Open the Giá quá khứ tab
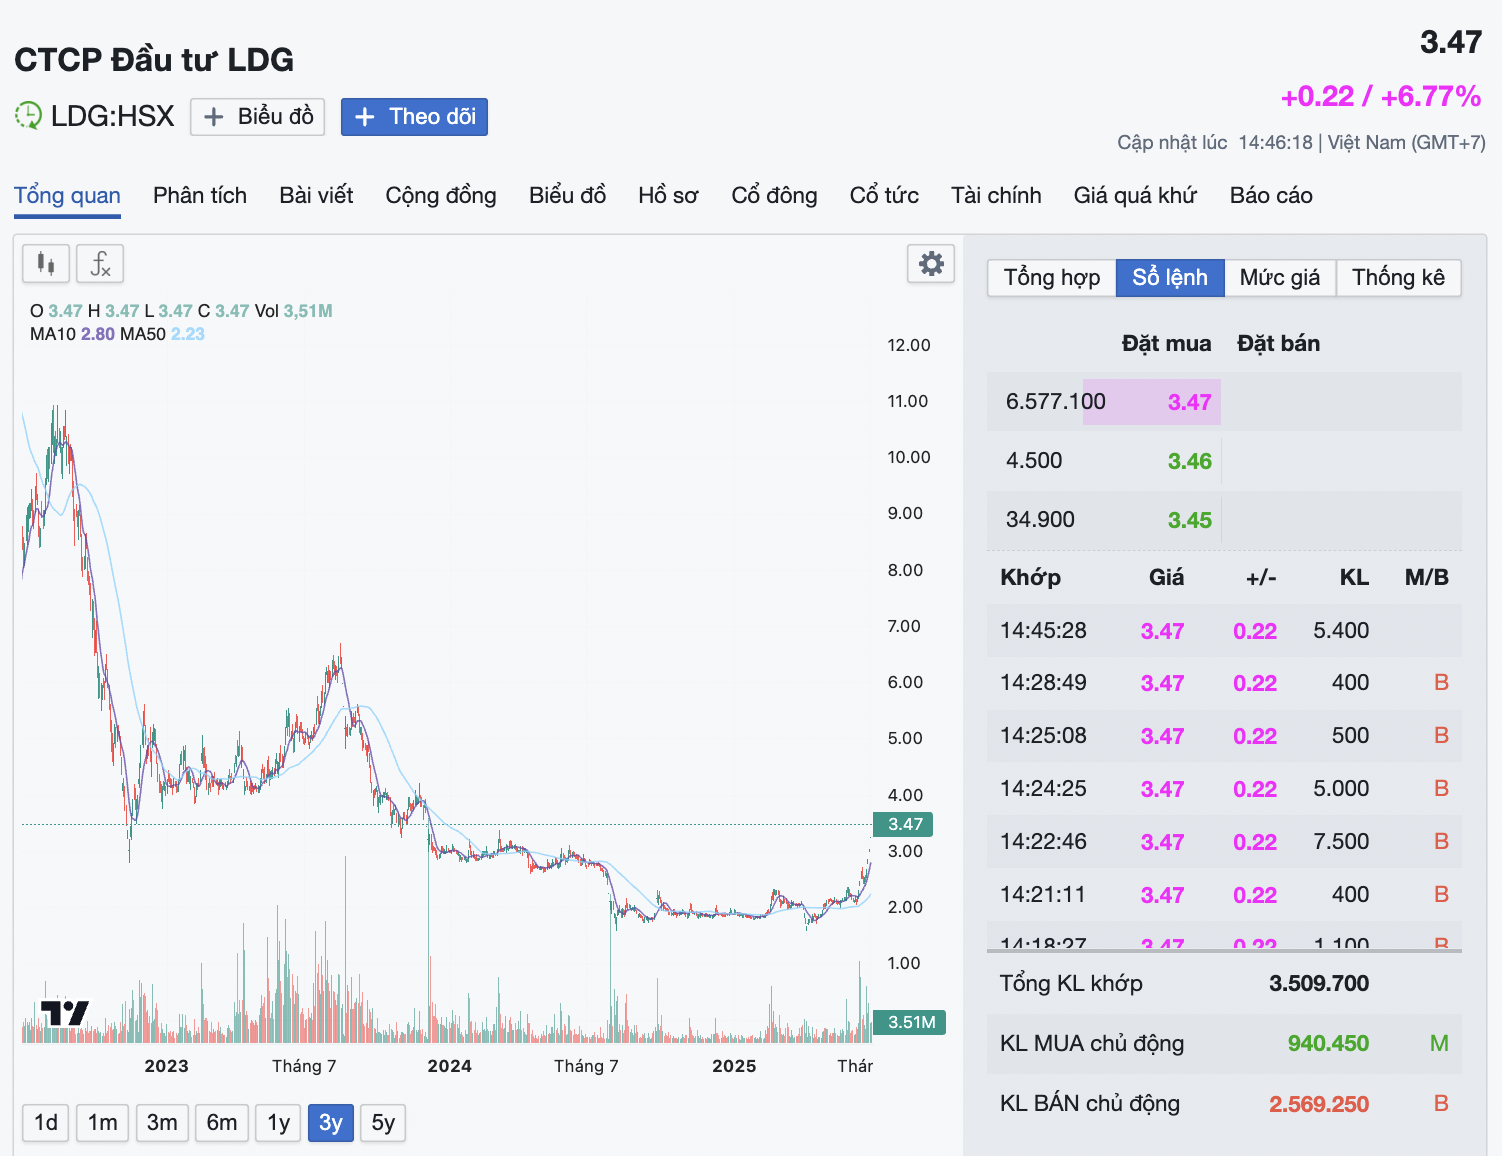 (1135, 196)
